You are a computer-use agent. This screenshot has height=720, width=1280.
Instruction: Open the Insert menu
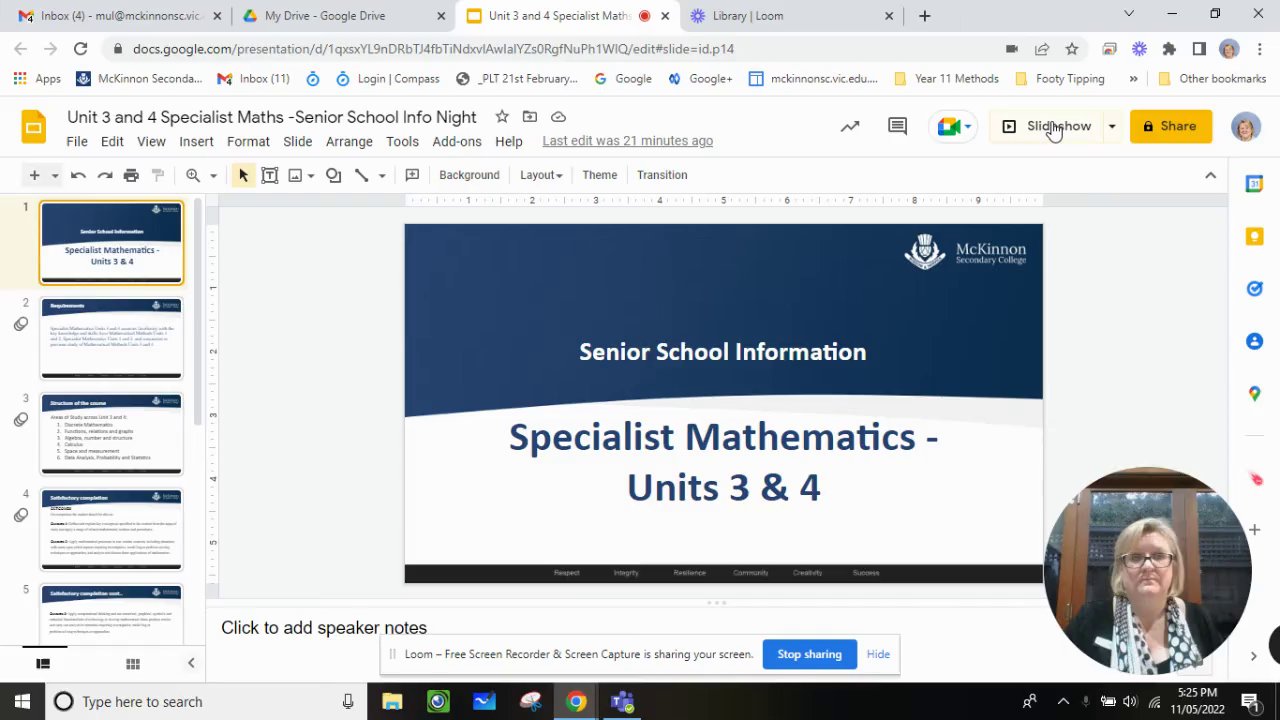coord(196,141)
